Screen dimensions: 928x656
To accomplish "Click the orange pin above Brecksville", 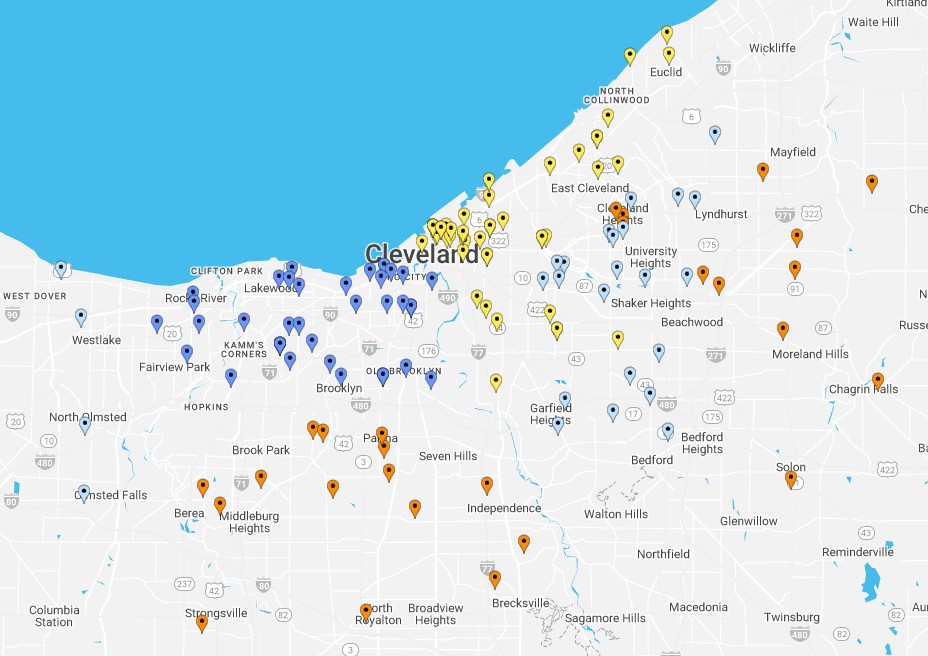I will click(495, 578).
